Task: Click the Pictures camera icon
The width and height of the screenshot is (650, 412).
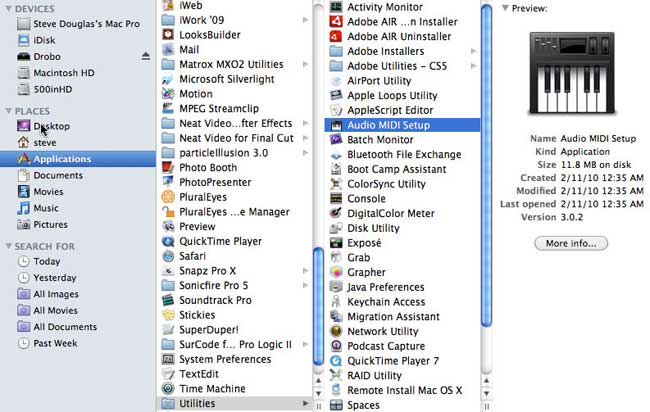Action: point(24,224)
